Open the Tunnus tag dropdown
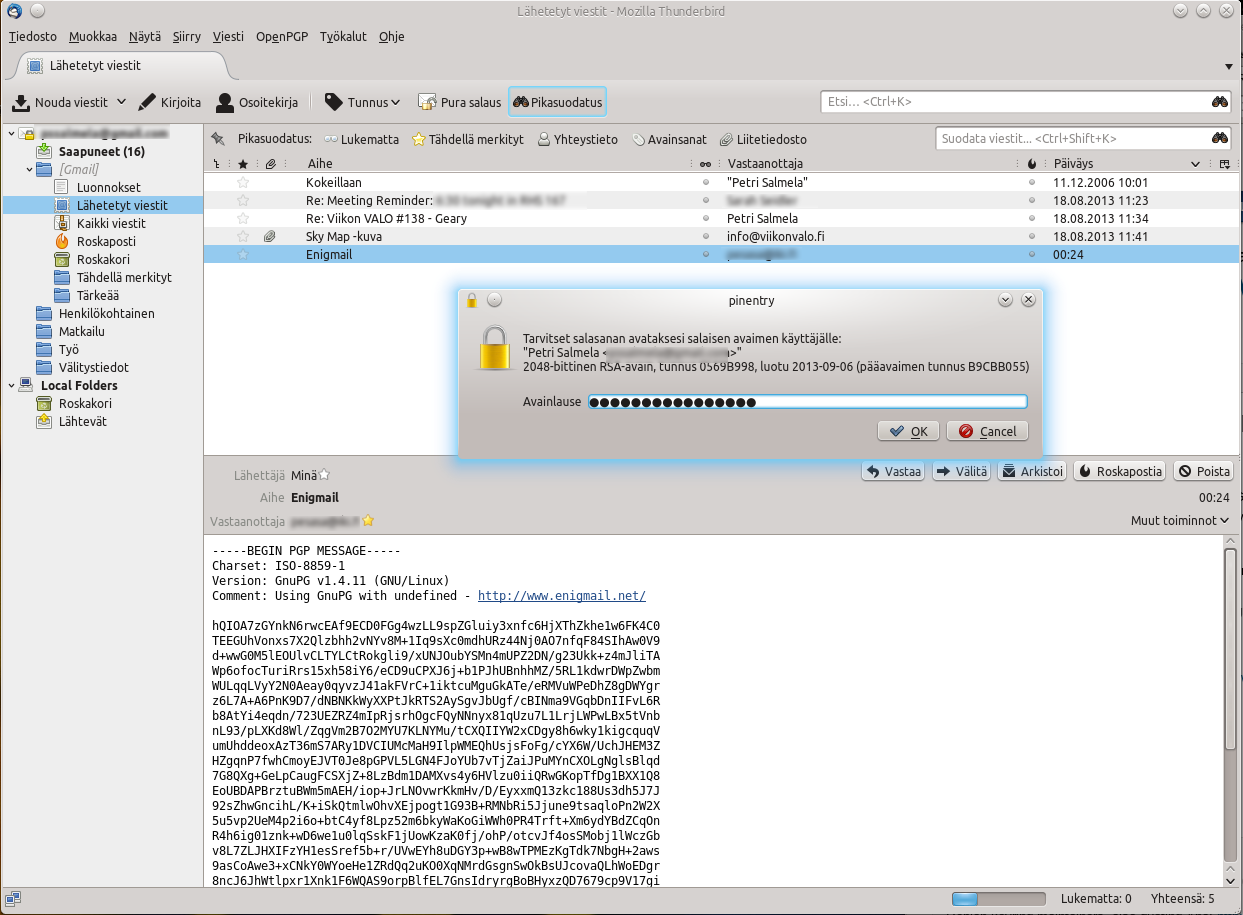The width and height of the screenshot is (1243, 915). click(363, 102)
